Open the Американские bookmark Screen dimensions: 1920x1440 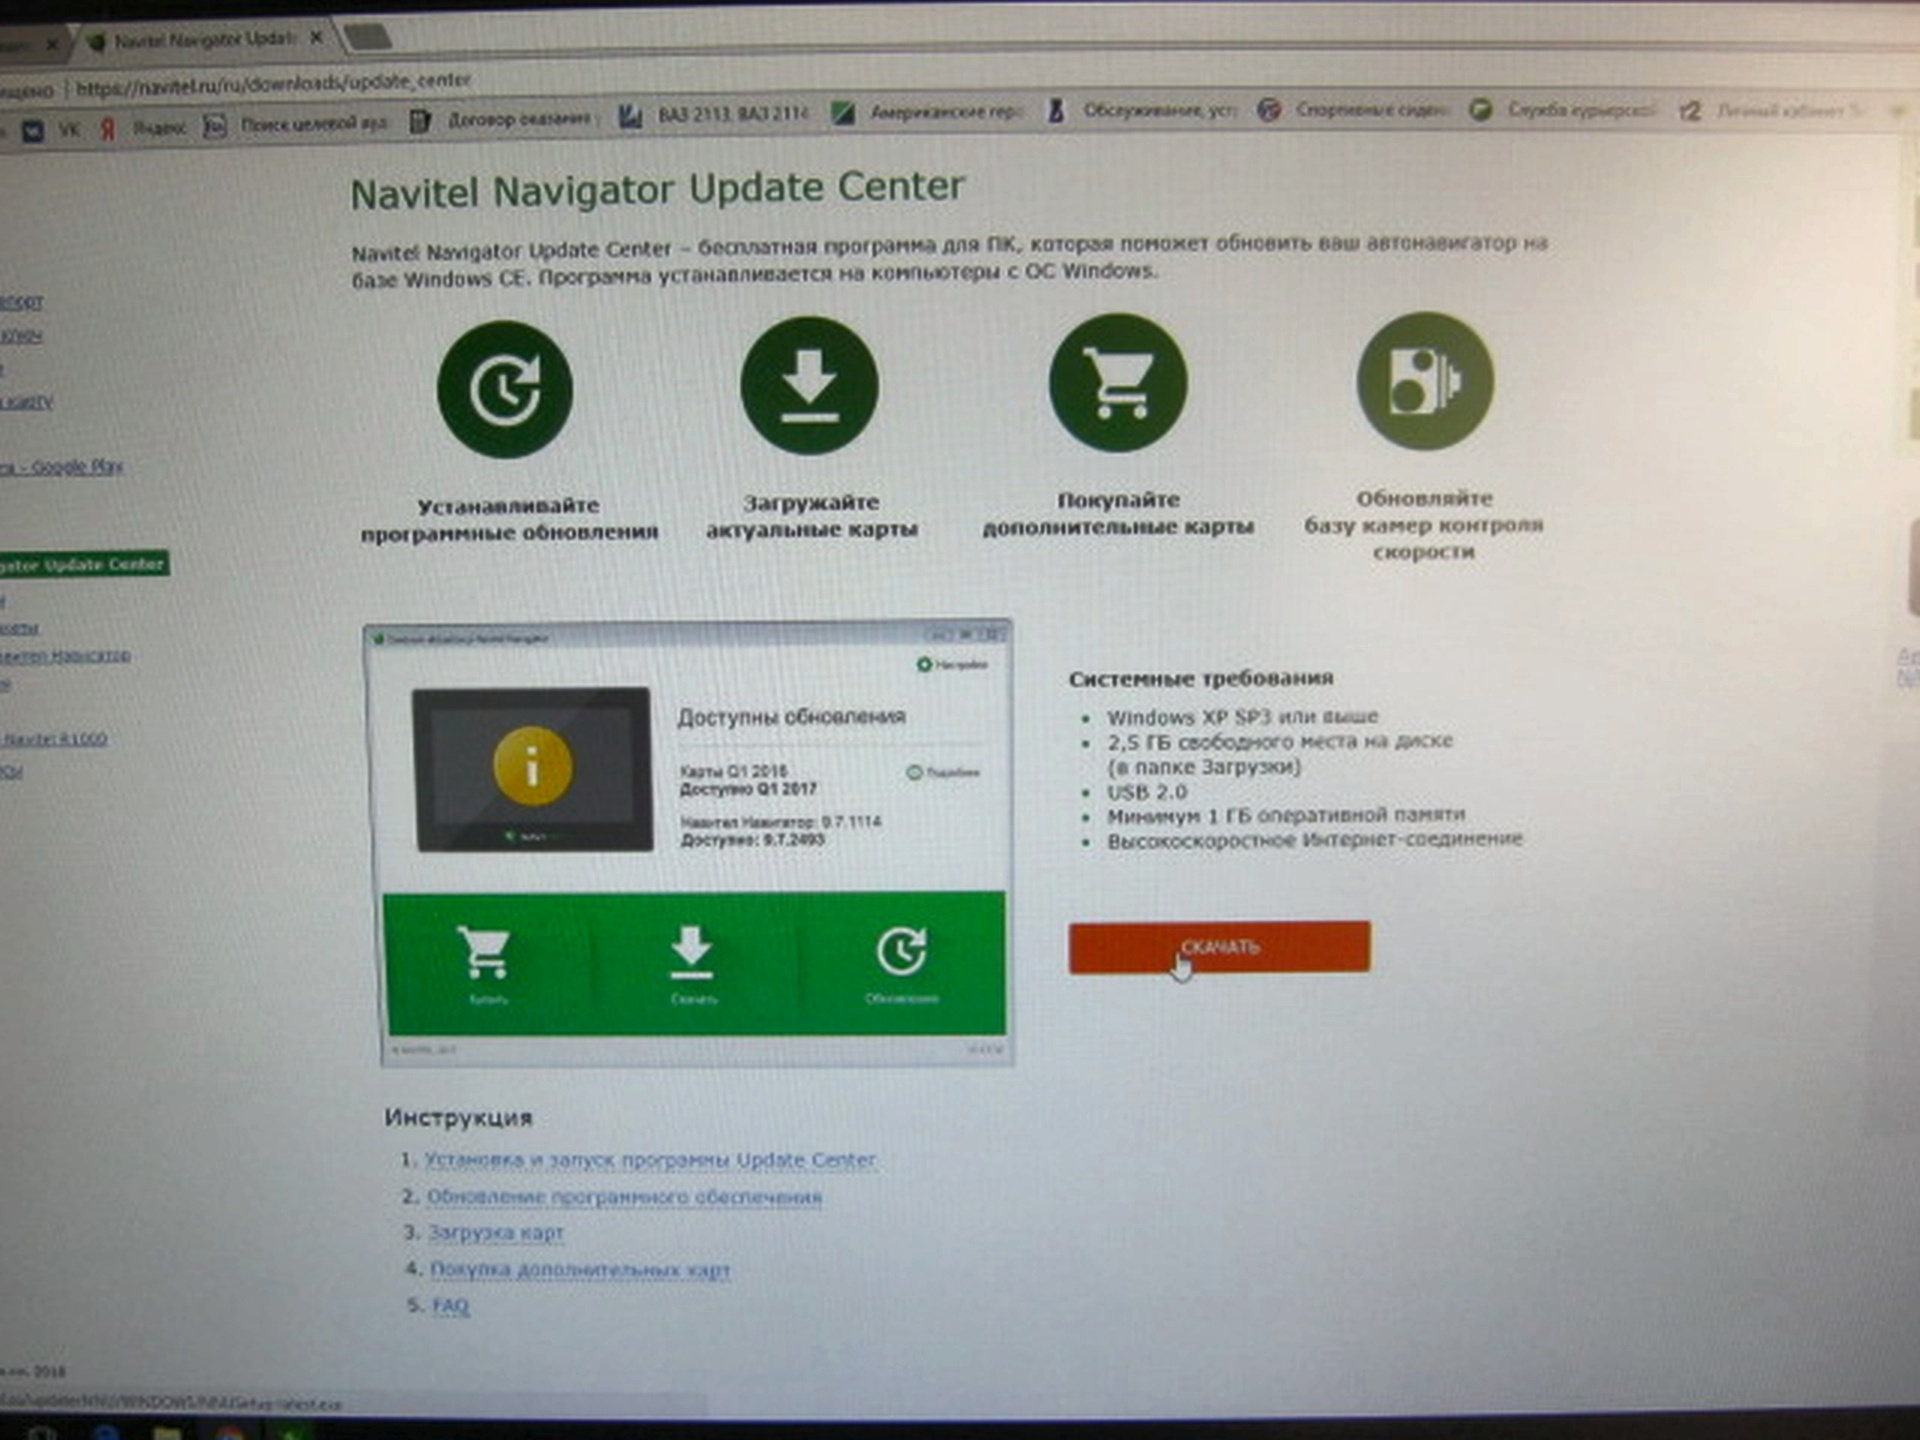927,112
